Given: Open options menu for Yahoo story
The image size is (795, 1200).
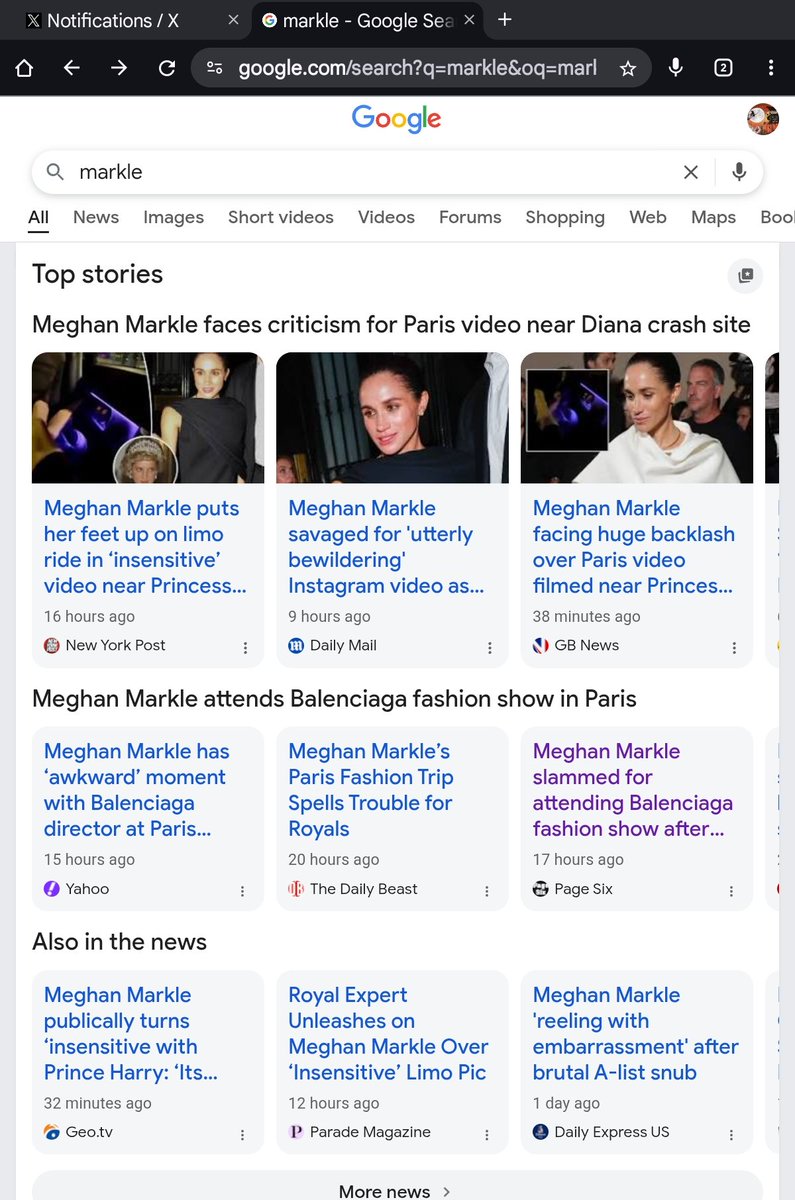Looking at the screenshot, I should (242, 891).
